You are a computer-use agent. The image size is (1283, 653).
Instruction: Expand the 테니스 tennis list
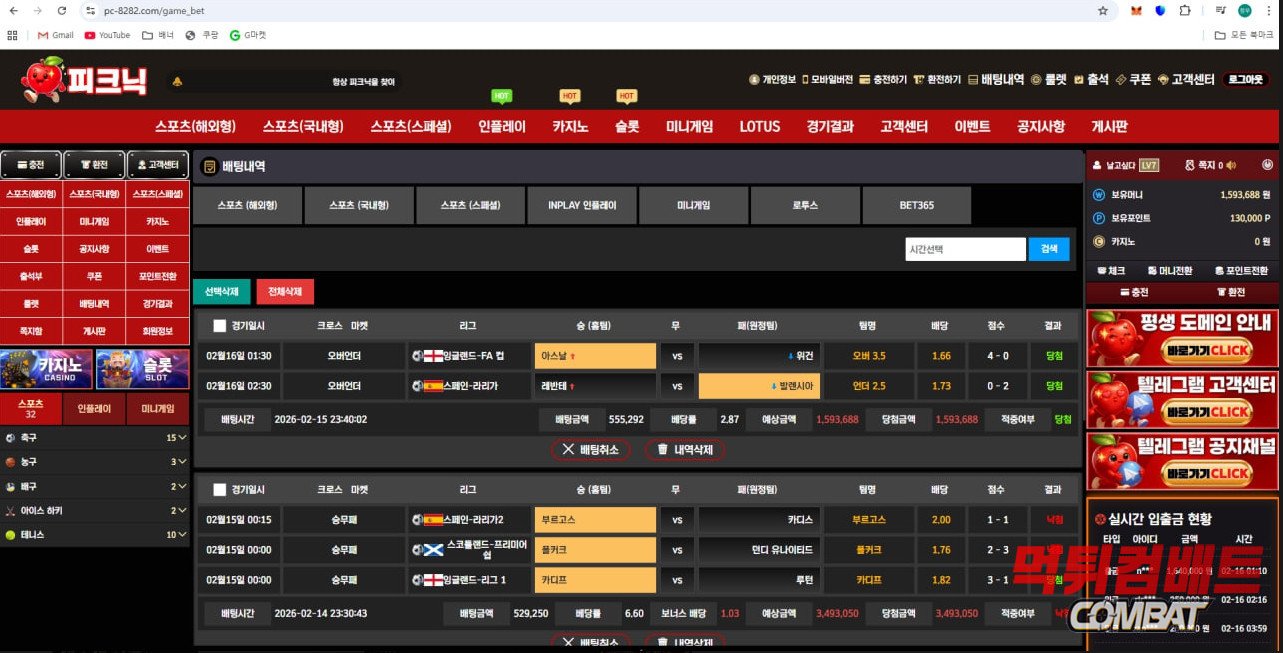(181, 535)
